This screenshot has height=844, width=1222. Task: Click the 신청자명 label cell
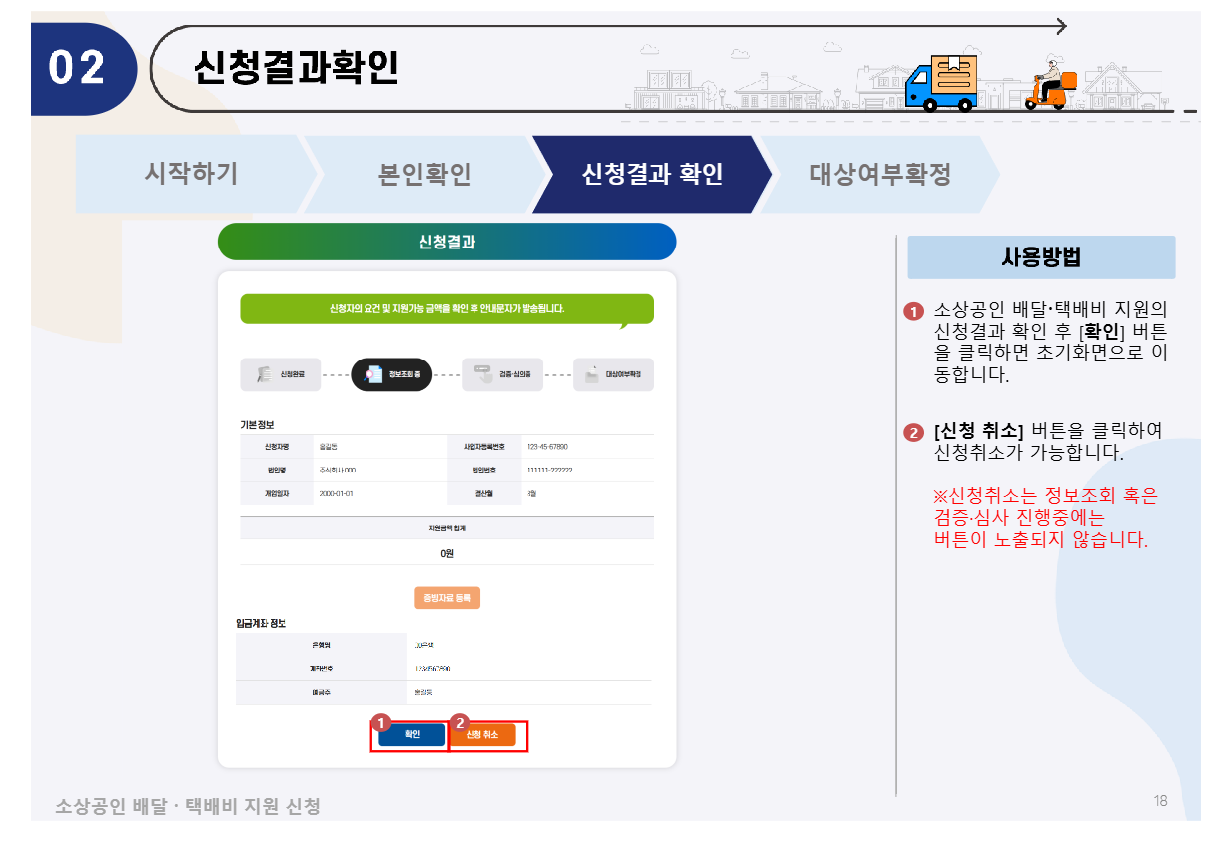pos(277,447)
